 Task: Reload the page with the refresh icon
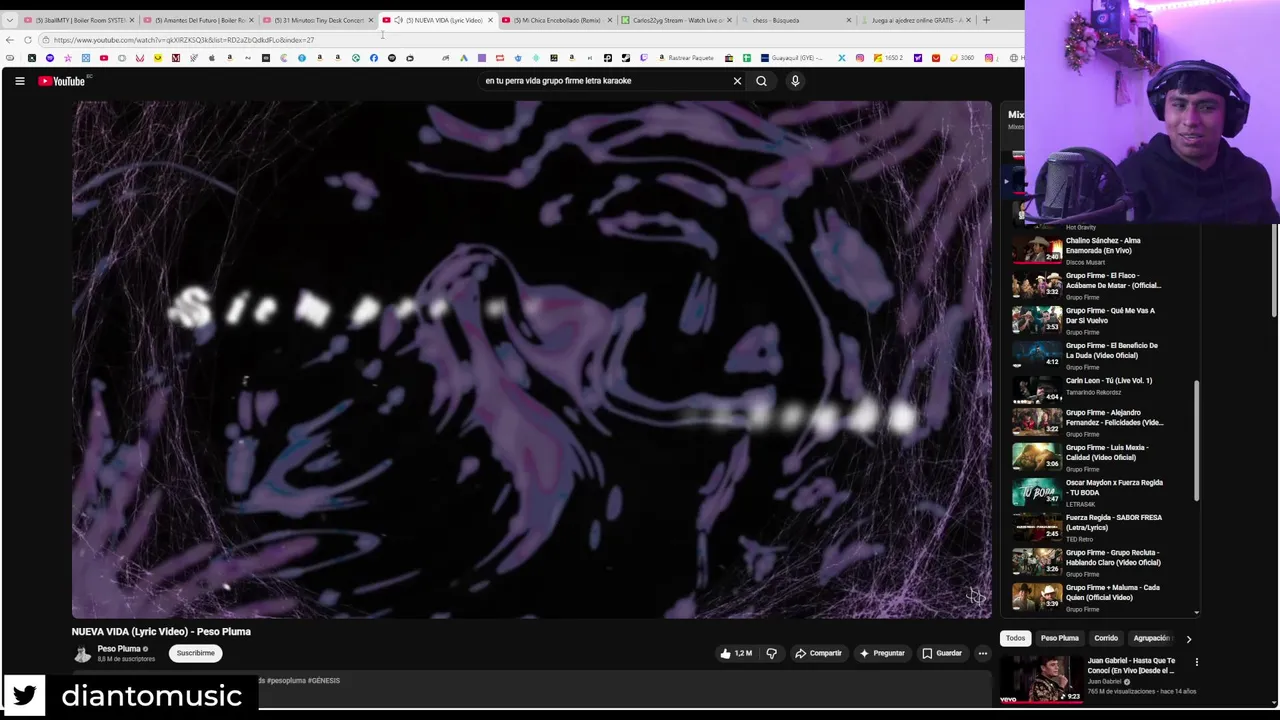[28, 40]
